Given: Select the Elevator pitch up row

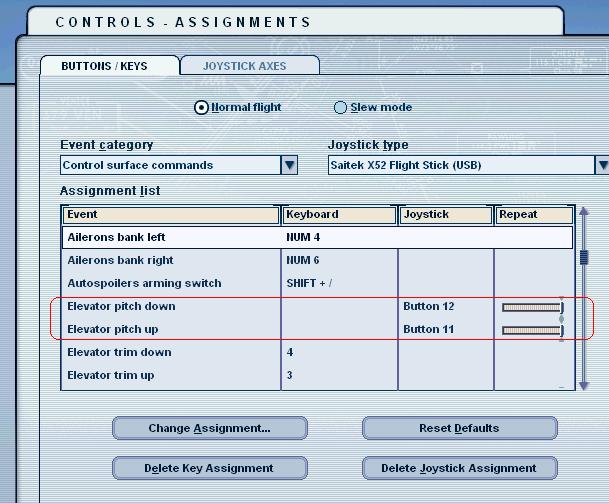Looking at the screenshot, I should (317, 329).
